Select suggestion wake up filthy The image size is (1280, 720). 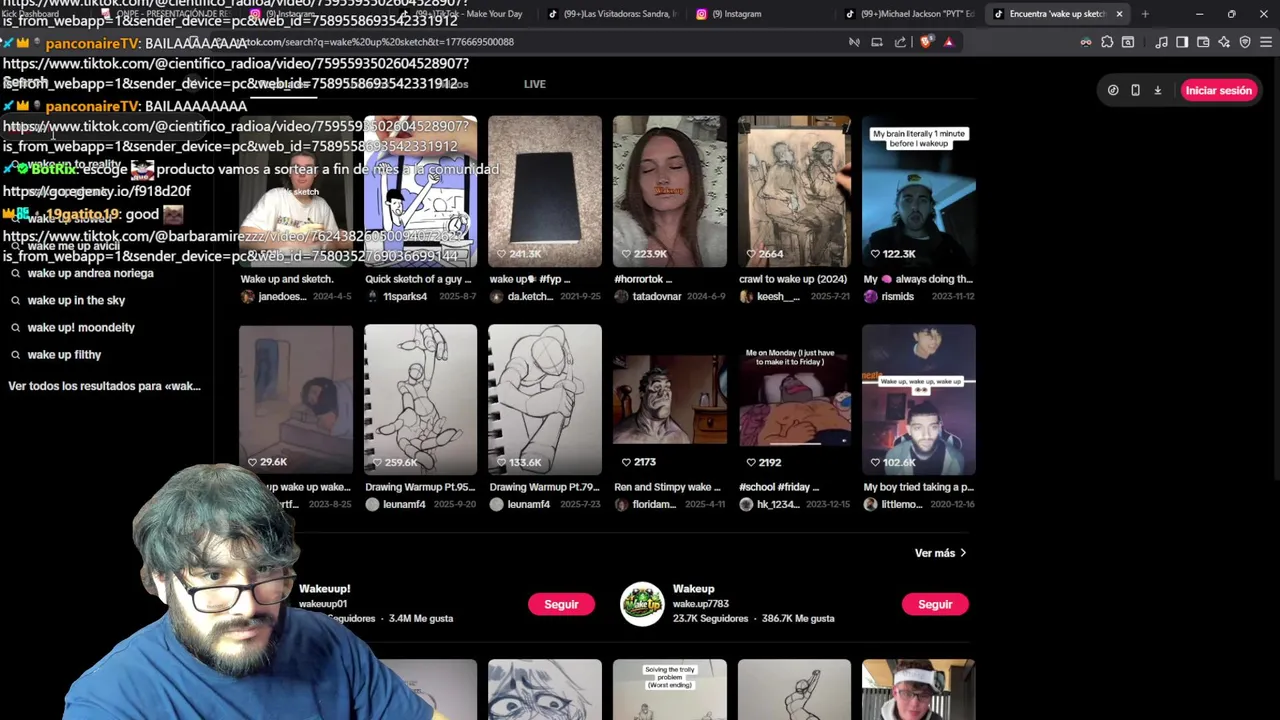64,354
